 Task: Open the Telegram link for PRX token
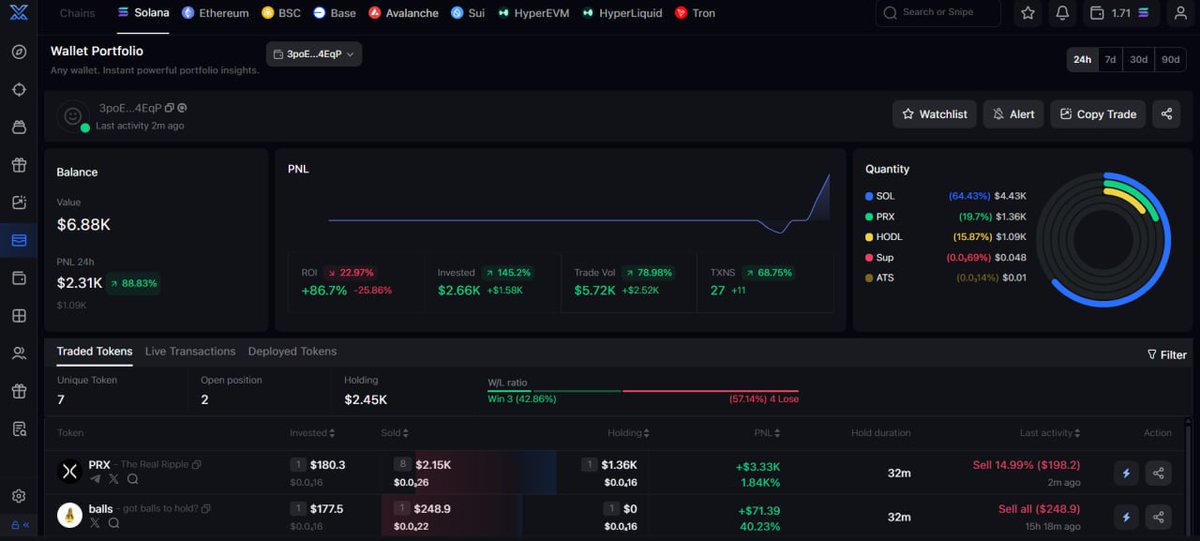click(x=96, y=479)
